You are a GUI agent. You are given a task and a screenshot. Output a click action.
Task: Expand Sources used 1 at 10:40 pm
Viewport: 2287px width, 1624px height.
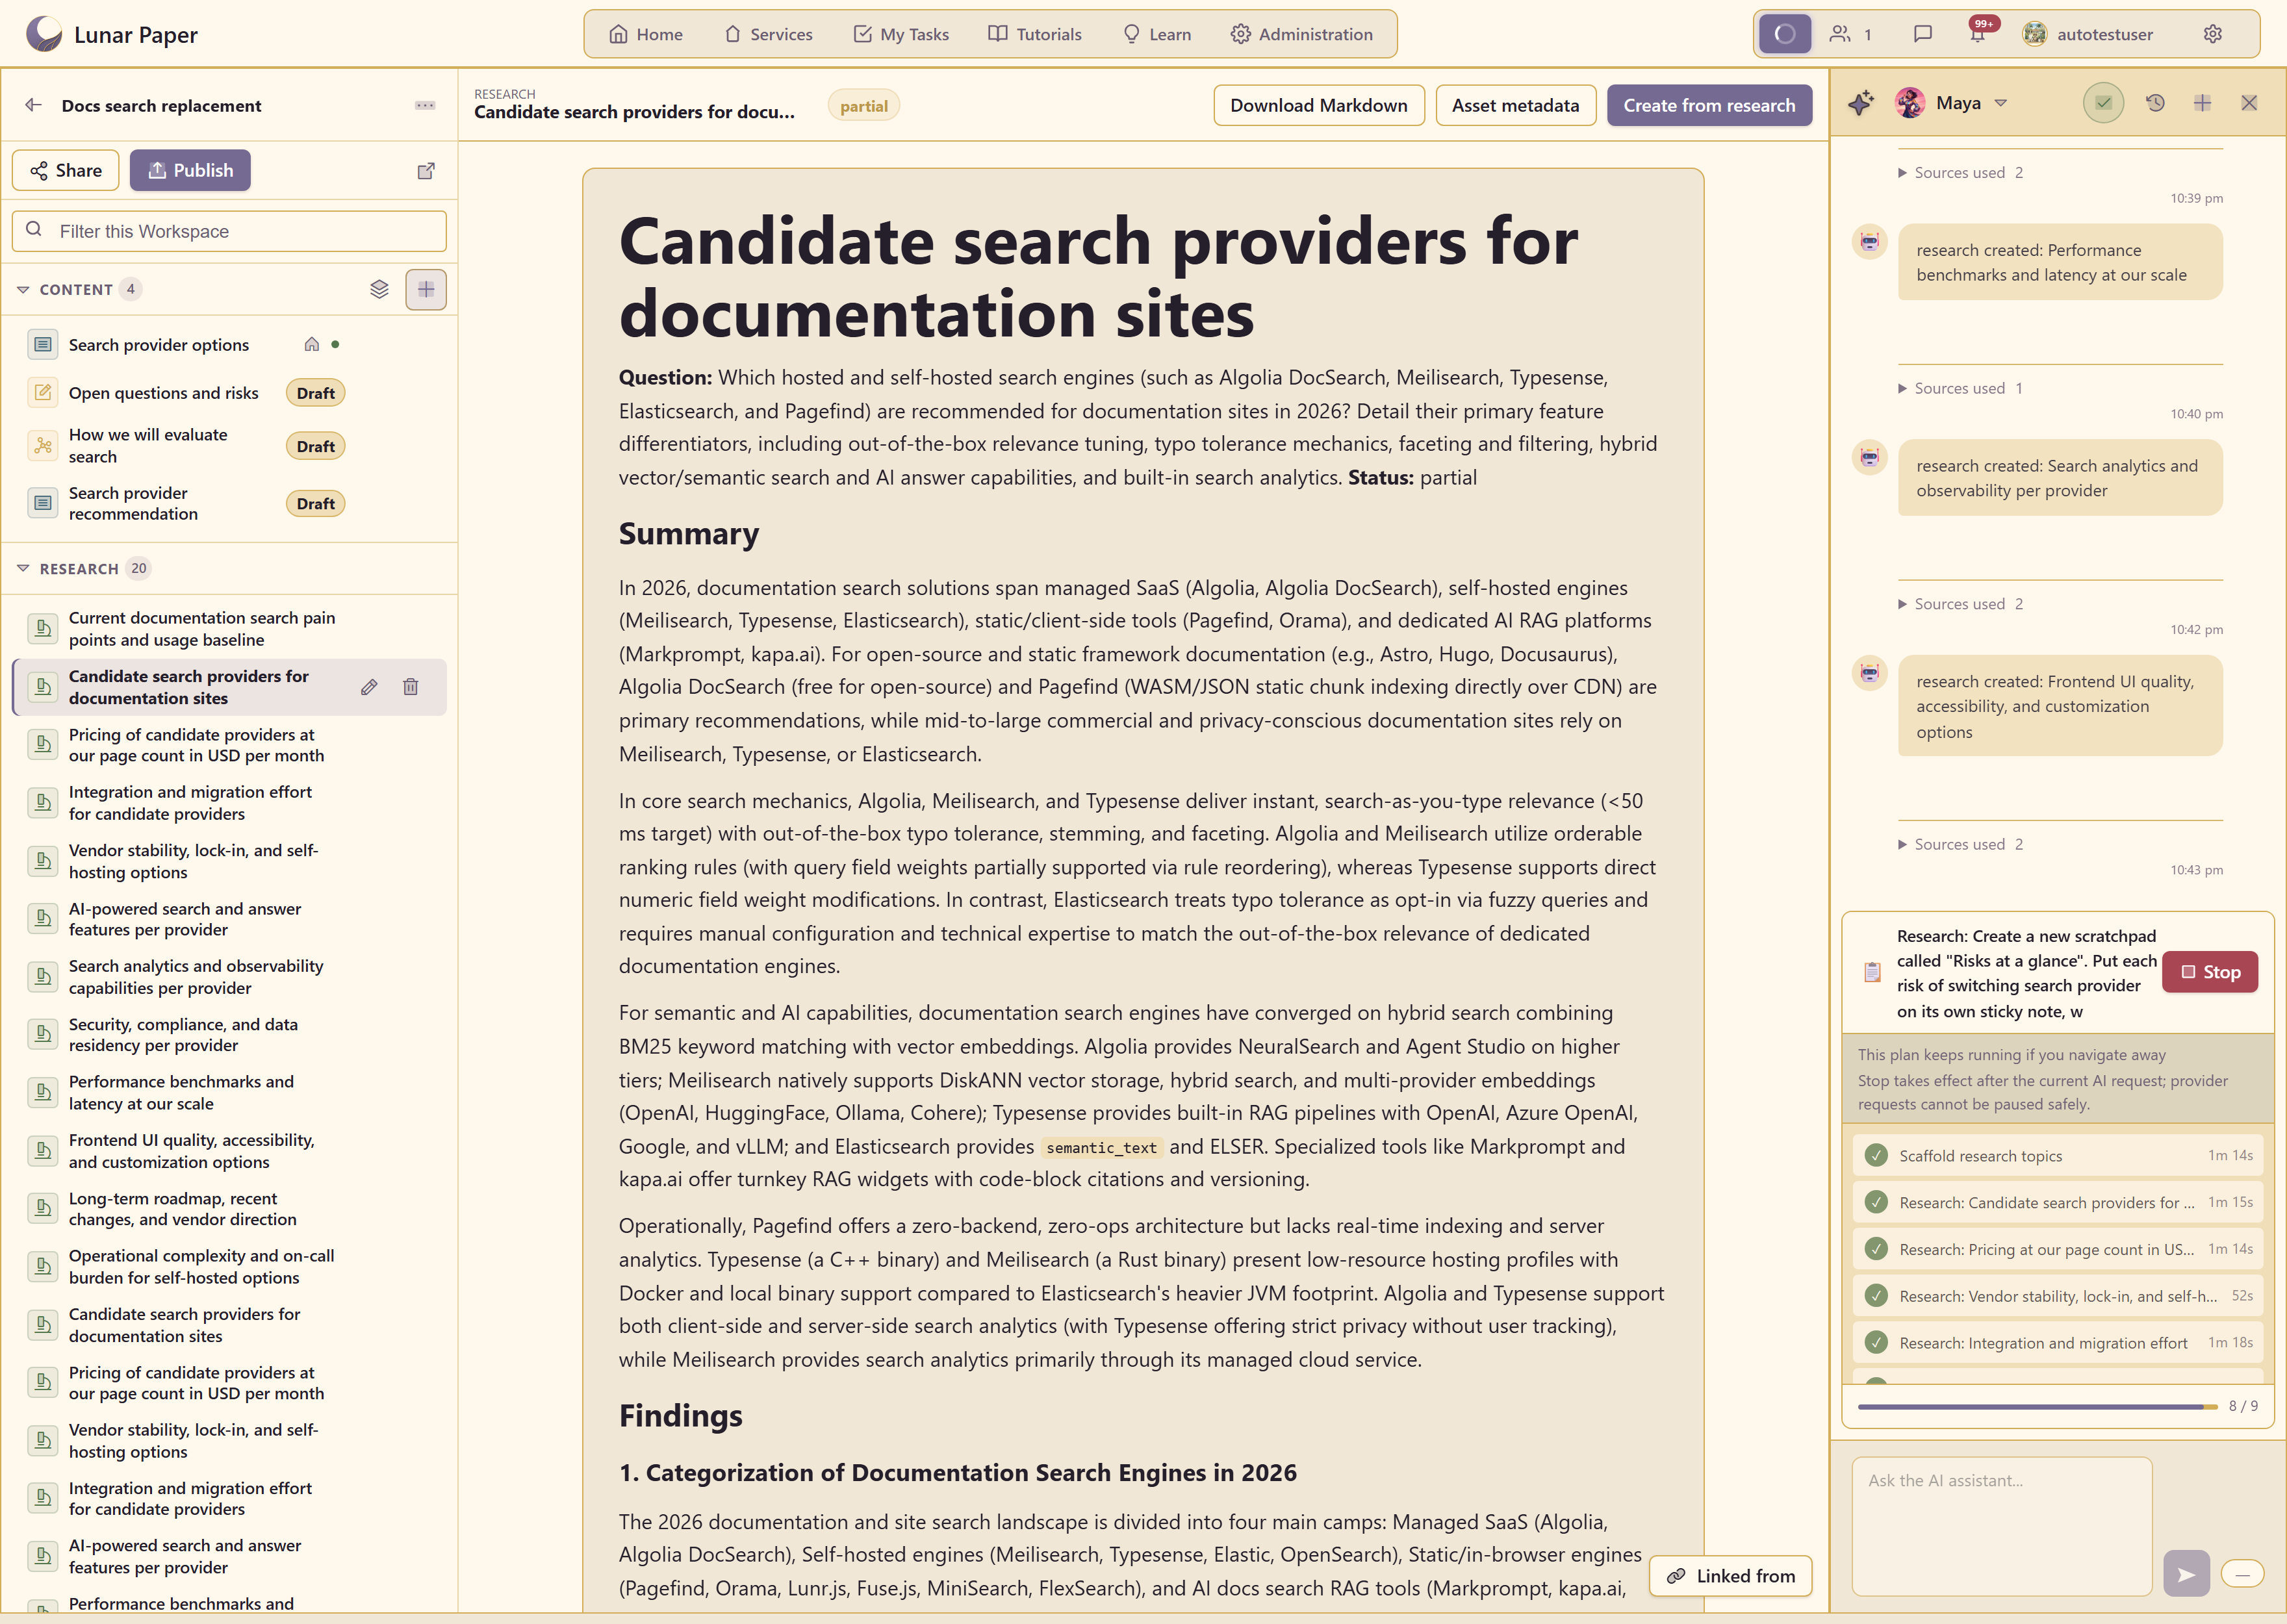[1960, 388]
